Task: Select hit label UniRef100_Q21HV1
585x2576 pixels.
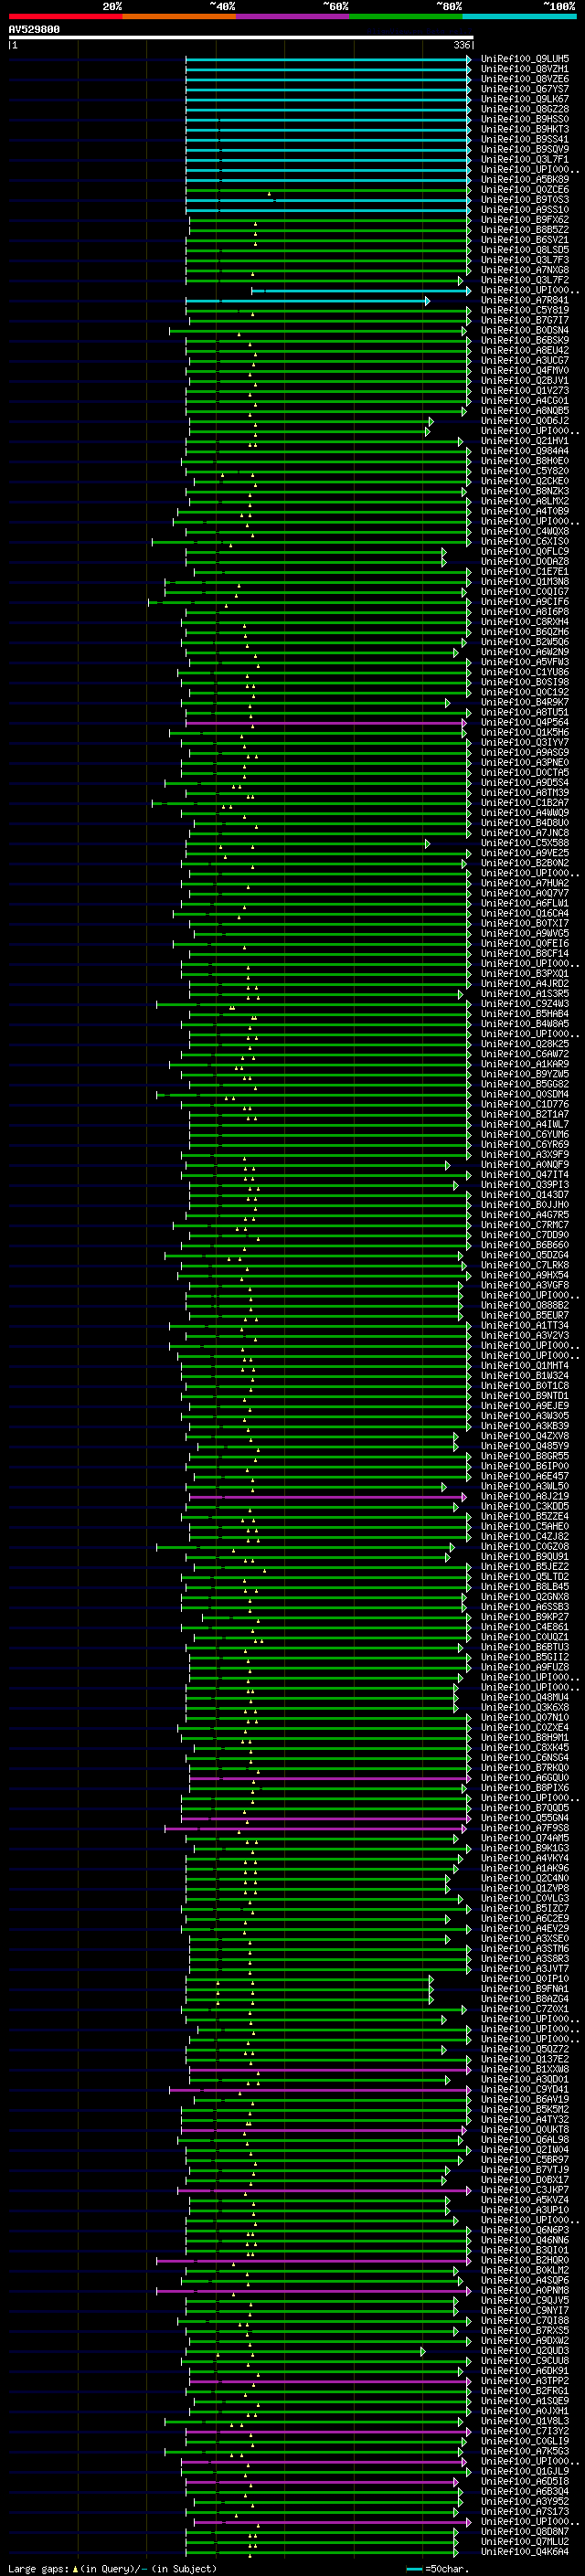Action: click(x=525, y=441)
